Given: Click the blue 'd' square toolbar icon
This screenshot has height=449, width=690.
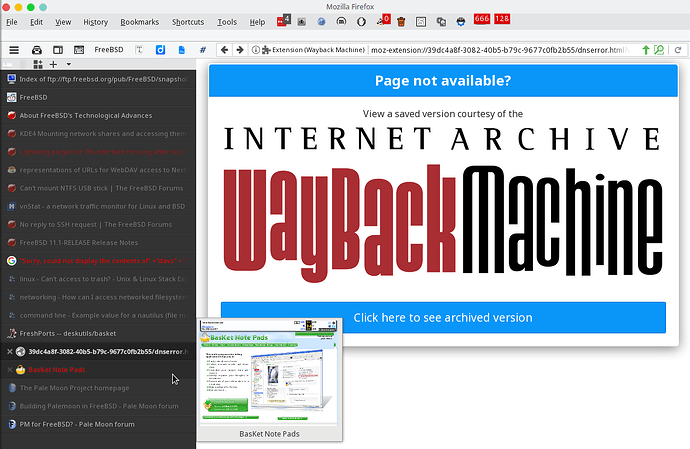Looking at the screenshot, I should [160, 50].
